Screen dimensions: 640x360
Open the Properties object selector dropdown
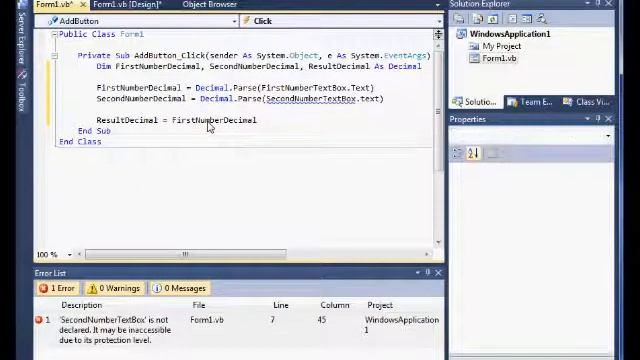[608, 136]
